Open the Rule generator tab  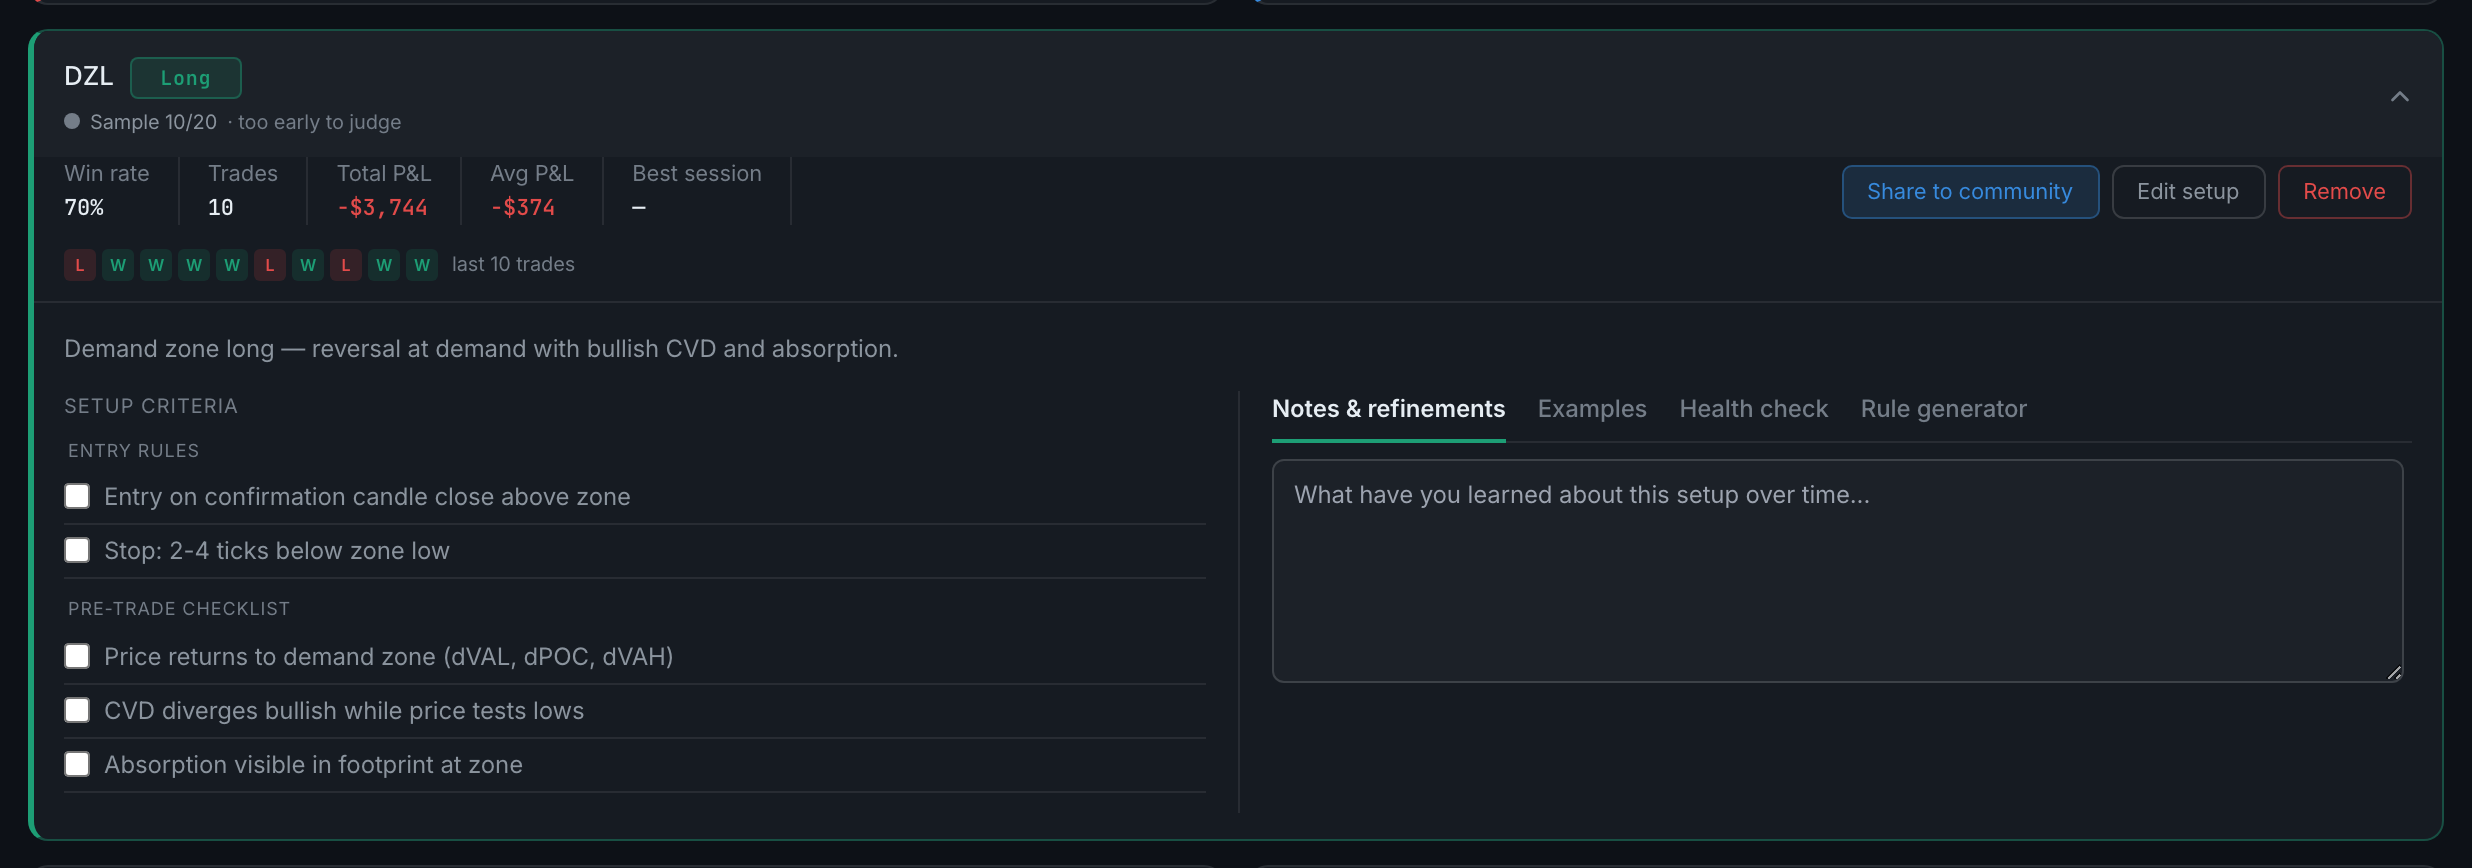[1943, 409]
